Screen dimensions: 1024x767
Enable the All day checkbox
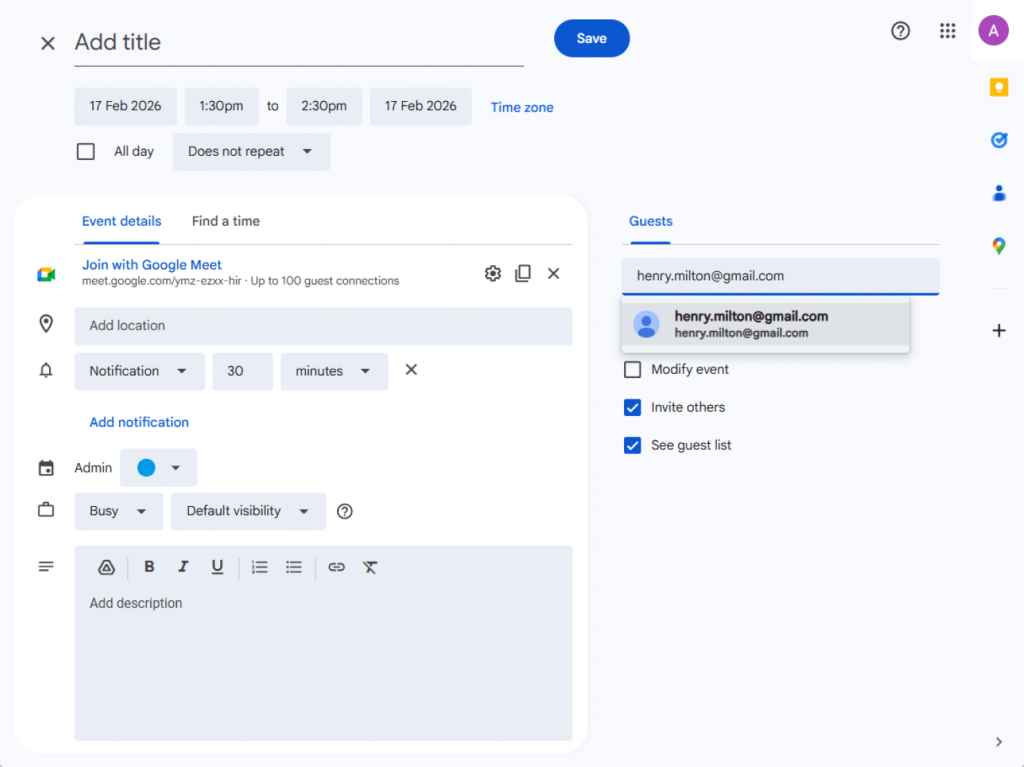(x=86, y=152)
